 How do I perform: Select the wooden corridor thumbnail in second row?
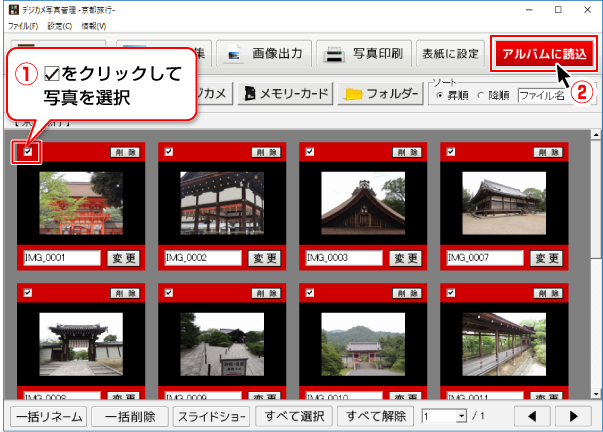(x=504, y=344)
